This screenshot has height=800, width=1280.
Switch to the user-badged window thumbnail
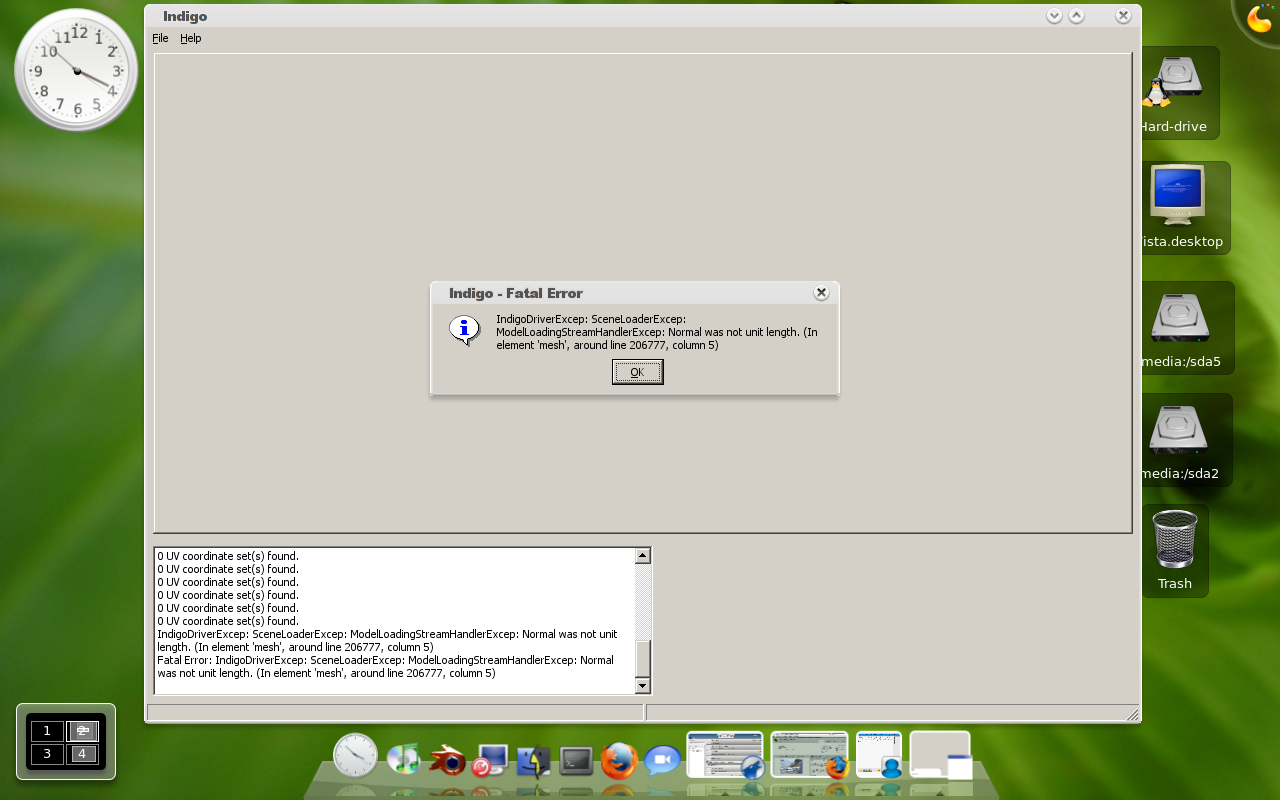tap(879, 755)
